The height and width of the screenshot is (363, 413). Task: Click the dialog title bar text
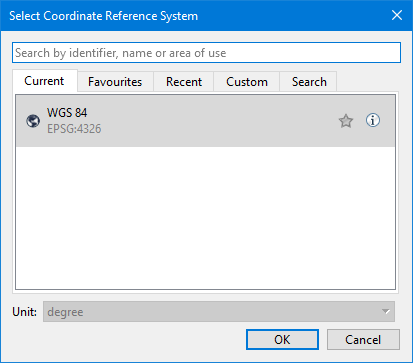(x=104, y=16)
